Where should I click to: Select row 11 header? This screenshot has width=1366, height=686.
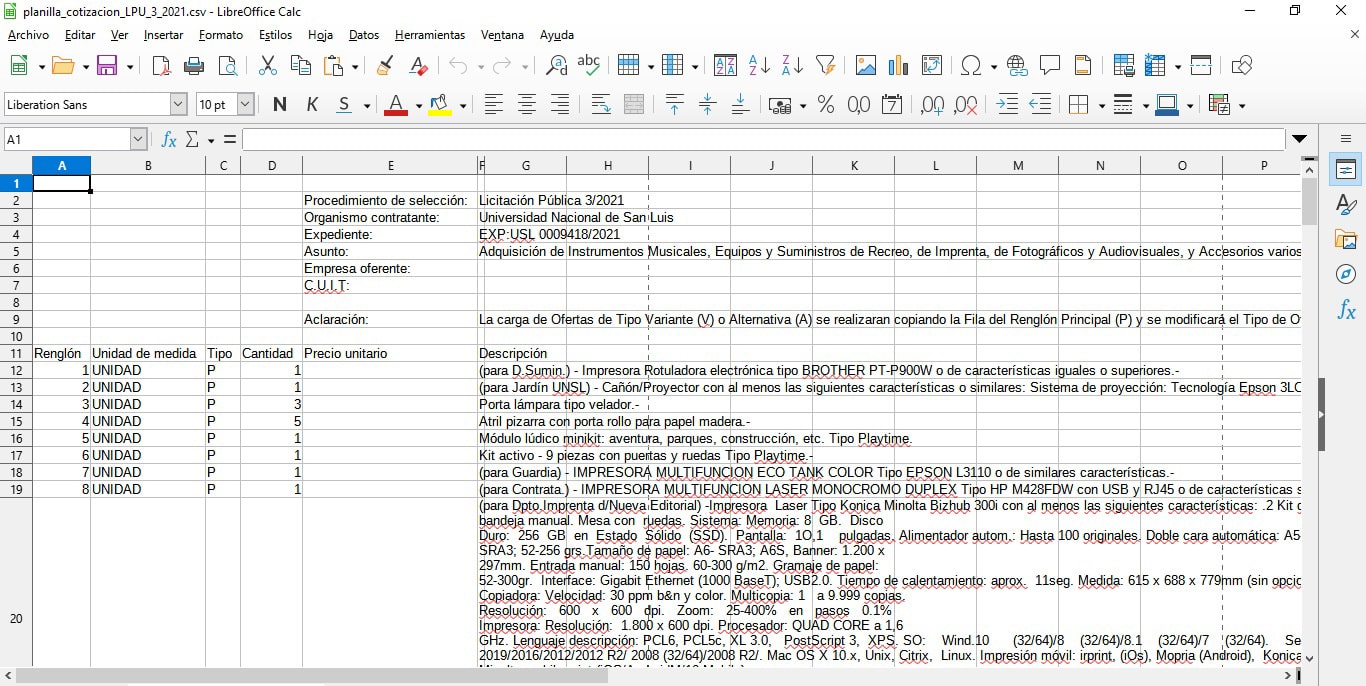point(16,354)
